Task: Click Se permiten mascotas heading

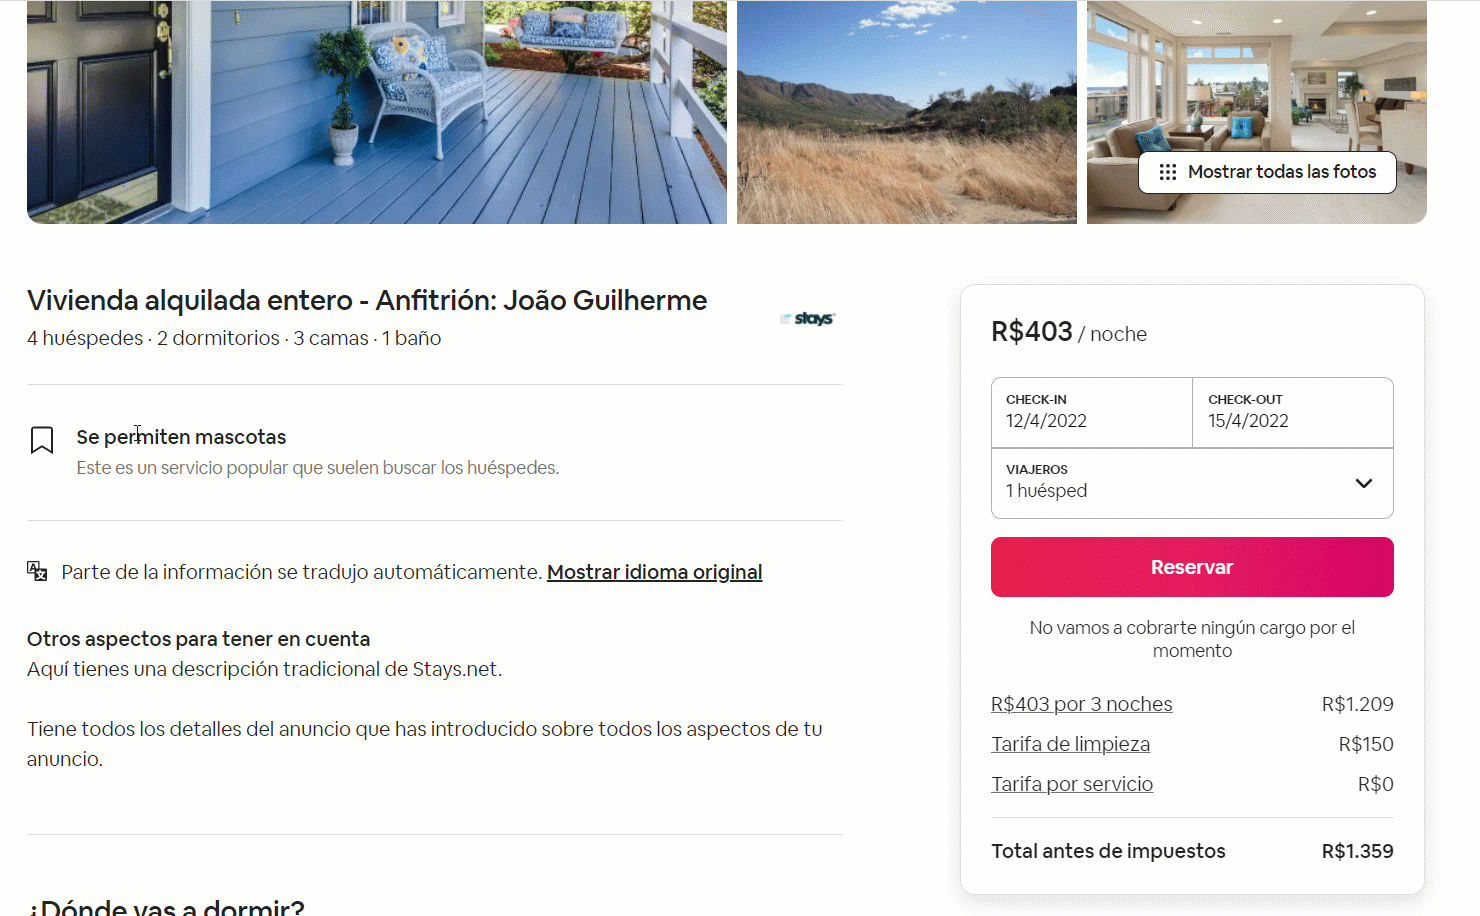Action: click(x=181, y=437)
